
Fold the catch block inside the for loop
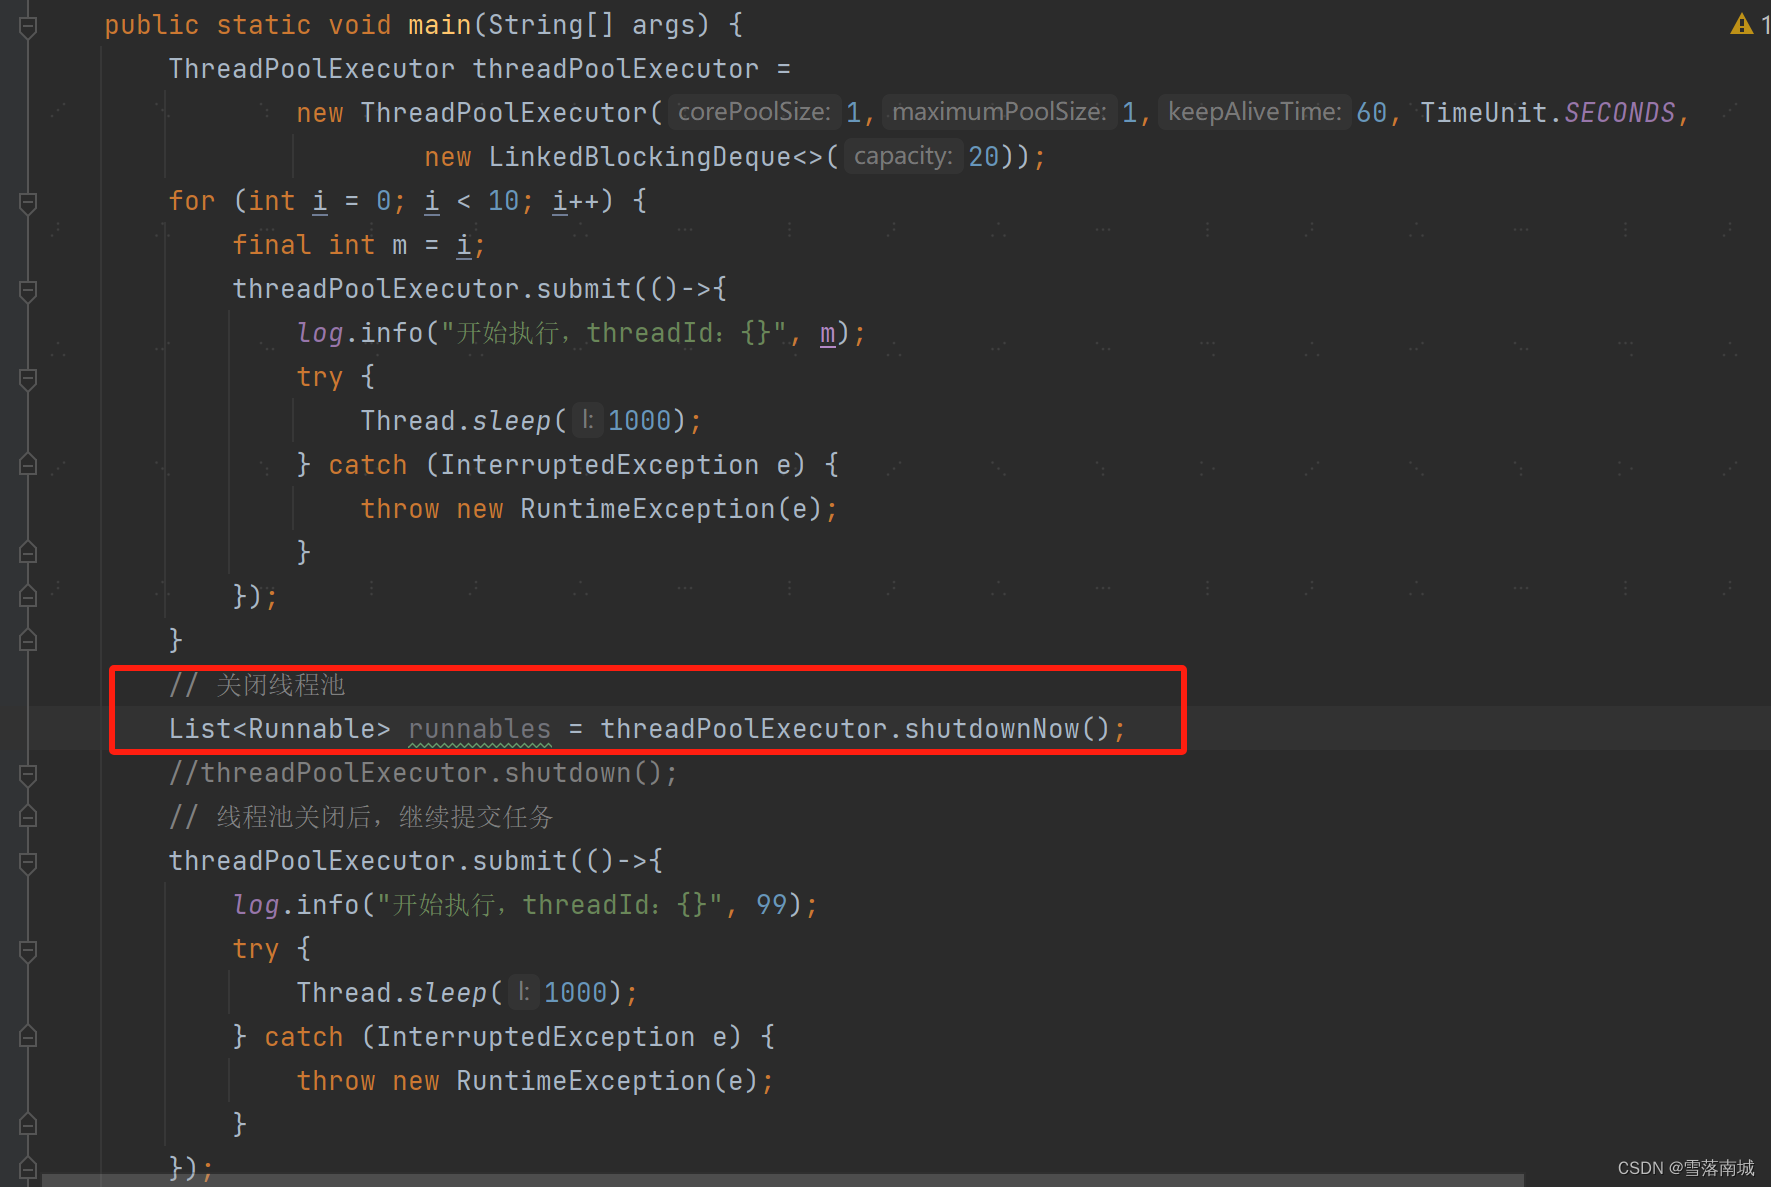tap(28, 465)
